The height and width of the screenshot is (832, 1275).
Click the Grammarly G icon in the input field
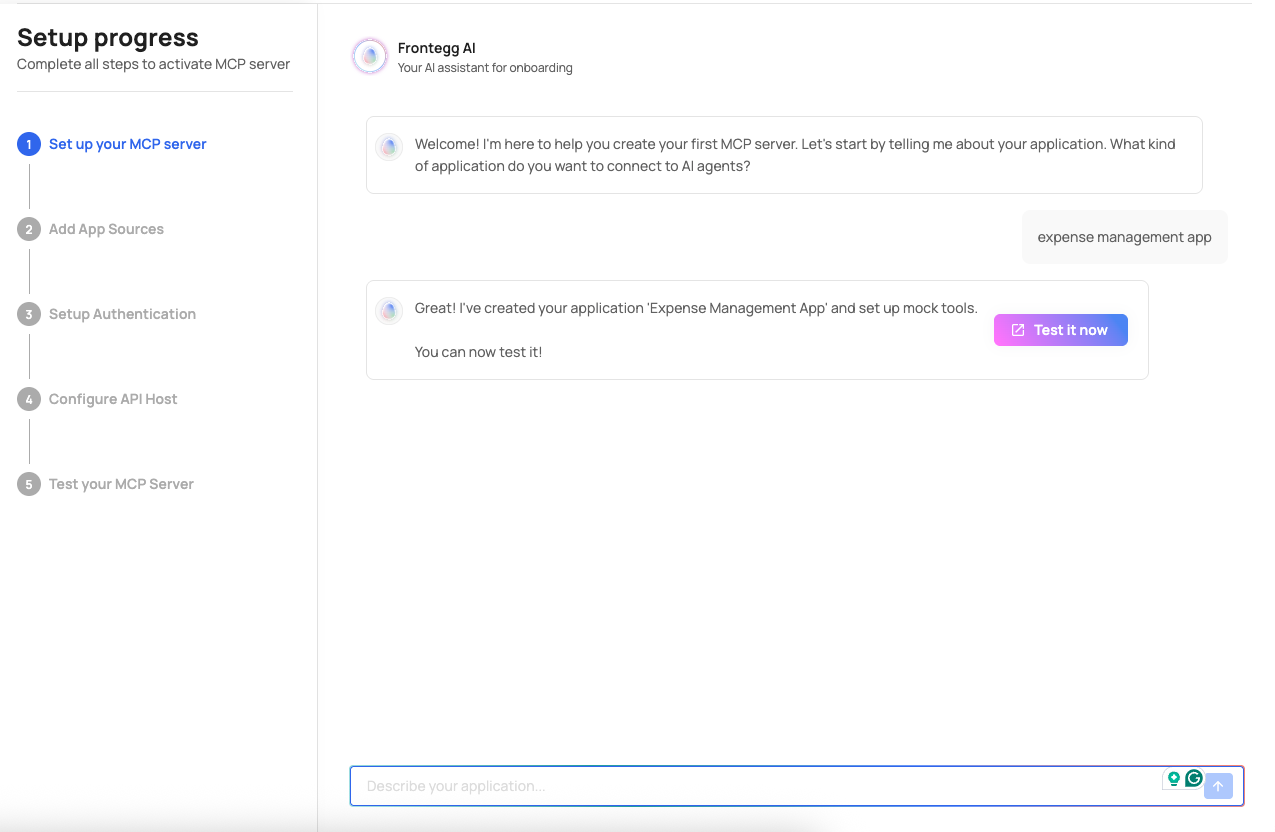(x=1192, y=779)
